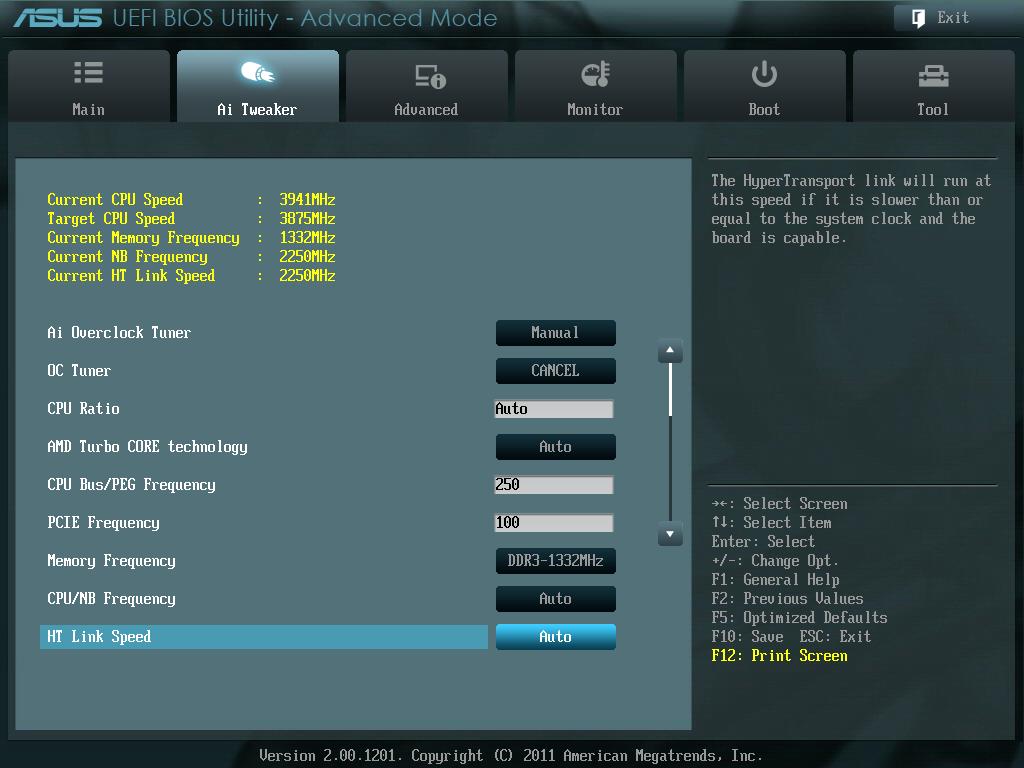Screen dimensions: 1024x768
Task: Select the Ai Tweaker tab label
Action: click(257, 110)
